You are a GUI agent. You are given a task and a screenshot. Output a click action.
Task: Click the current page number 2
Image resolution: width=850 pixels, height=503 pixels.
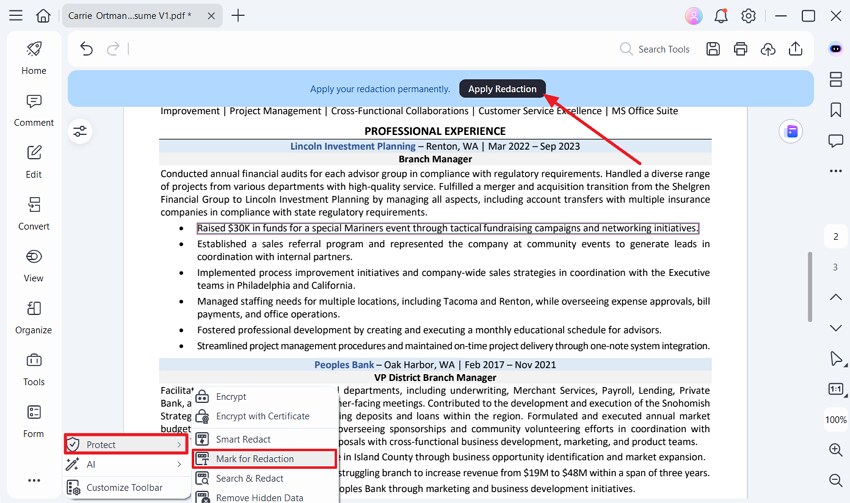(x=835, y=236)
